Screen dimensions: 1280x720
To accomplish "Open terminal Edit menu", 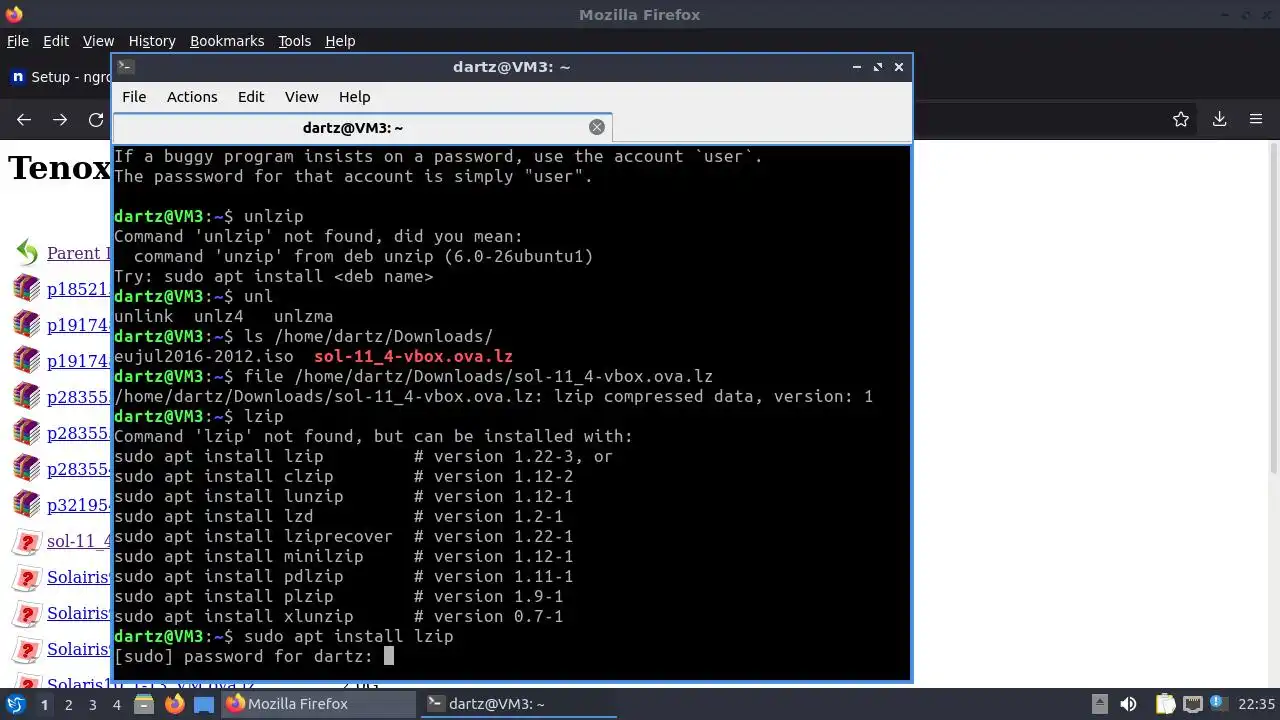I will (x=251, y=97).
